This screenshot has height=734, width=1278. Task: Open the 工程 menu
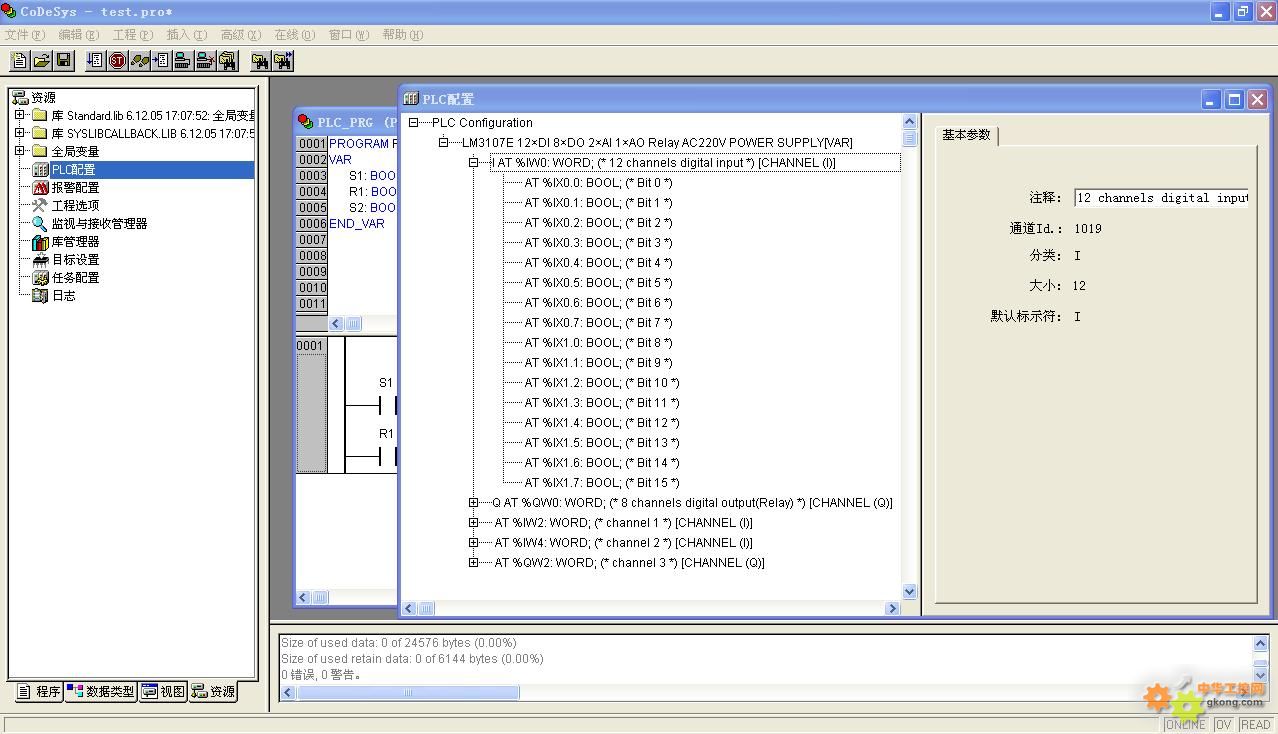point(133,35)
